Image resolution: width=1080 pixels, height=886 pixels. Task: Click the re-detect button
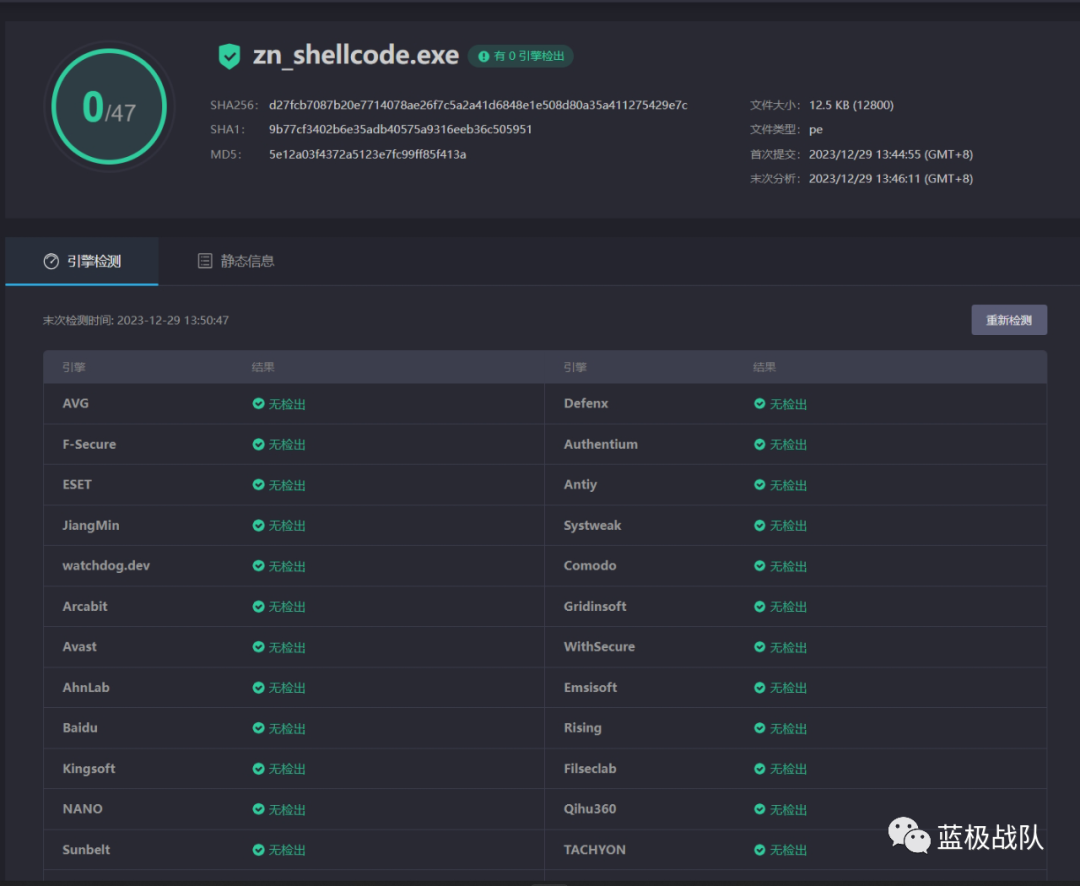coord(1009,320)
